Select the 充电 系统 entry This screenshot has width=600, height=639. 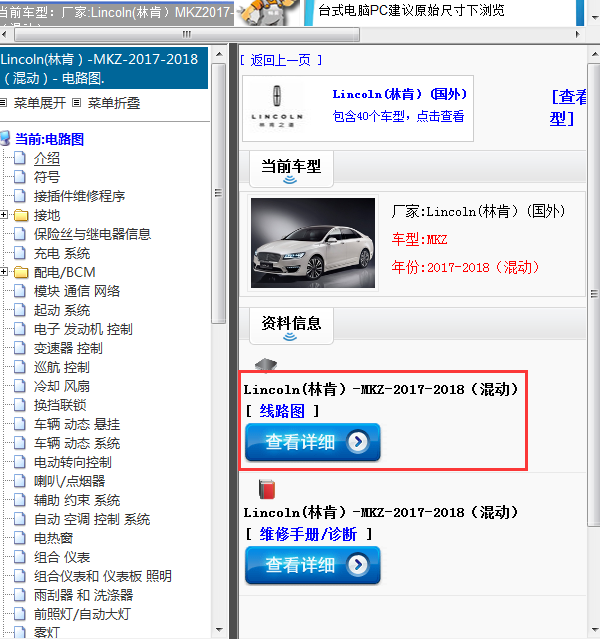[62, 253]
